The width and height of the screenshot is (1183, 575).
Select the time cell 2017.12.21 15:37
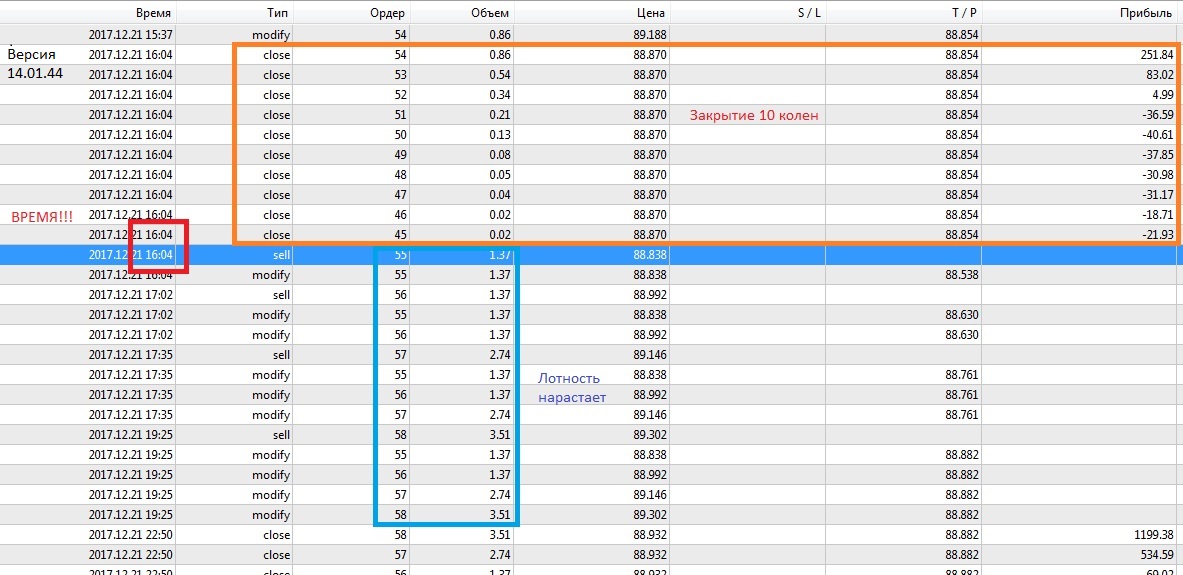point(131,35)
